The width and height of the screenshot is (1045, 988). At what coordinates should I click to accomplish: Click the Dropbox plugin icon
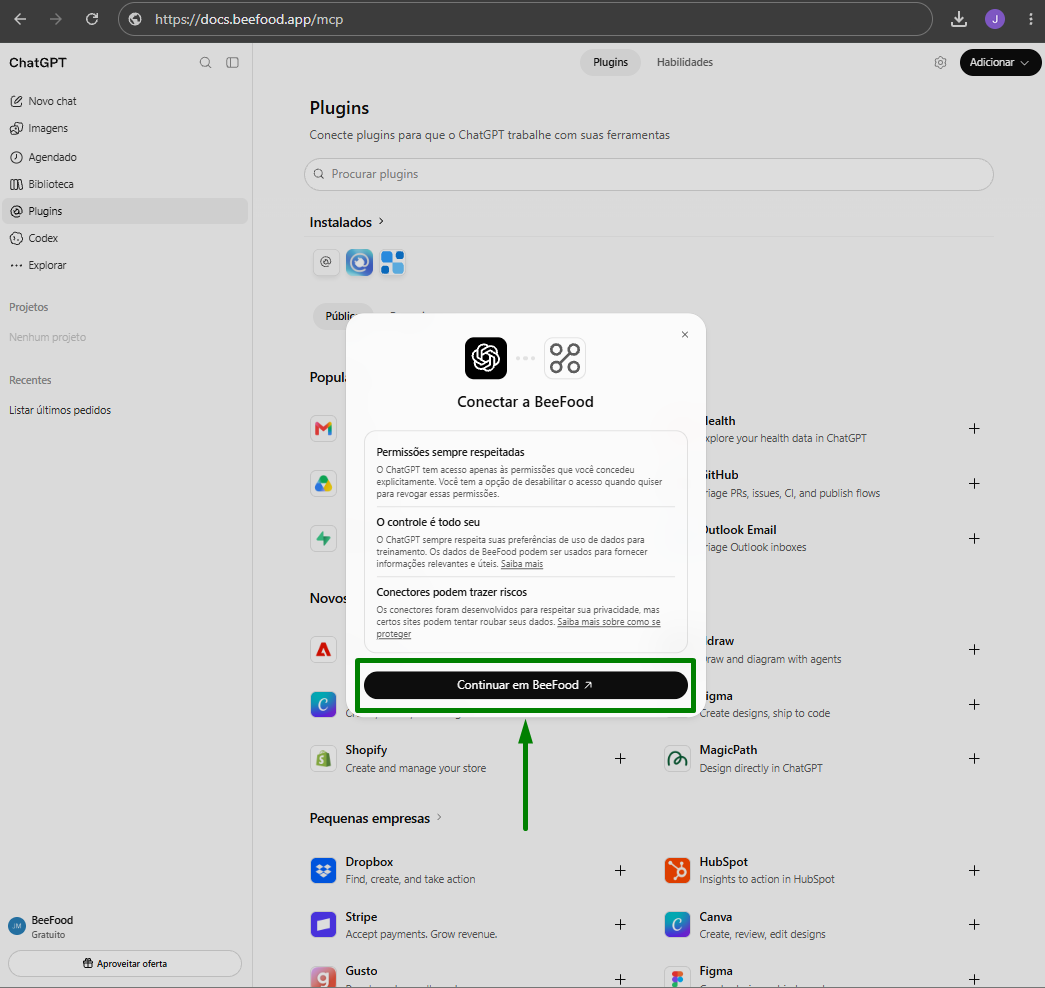pos(323,871)
